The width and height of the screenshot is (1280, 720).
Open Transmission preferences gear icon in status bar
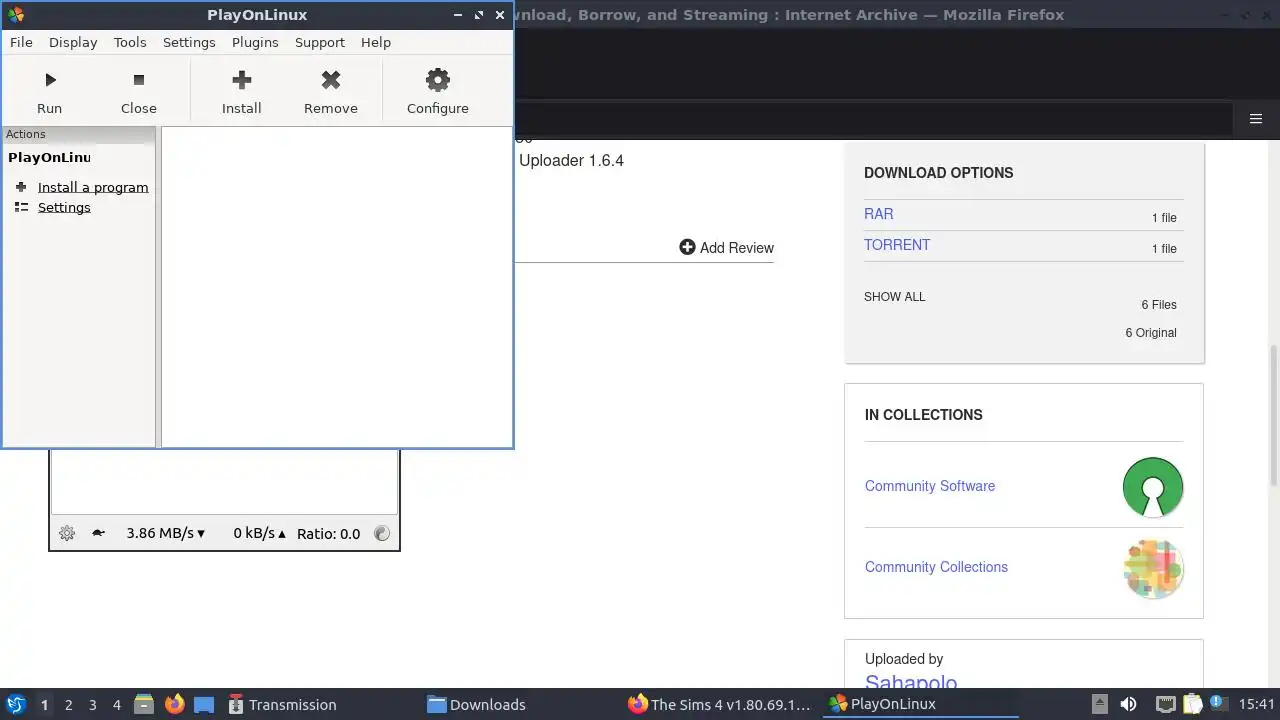[67, 533]
